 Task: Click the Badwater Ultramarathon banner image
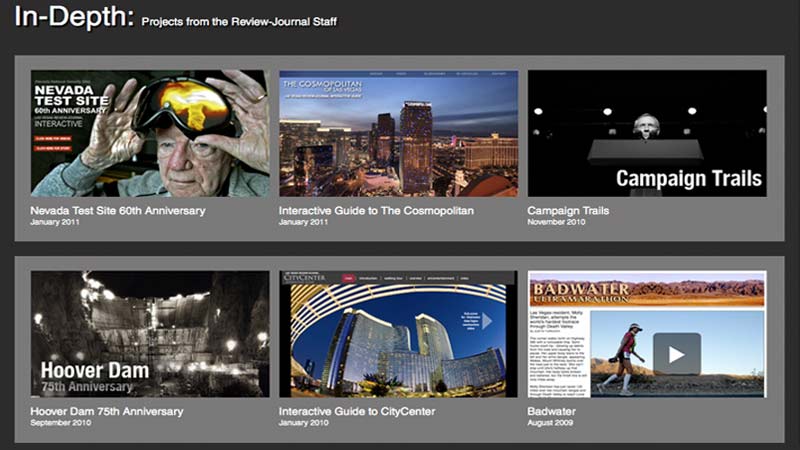[x=647, y=289]
